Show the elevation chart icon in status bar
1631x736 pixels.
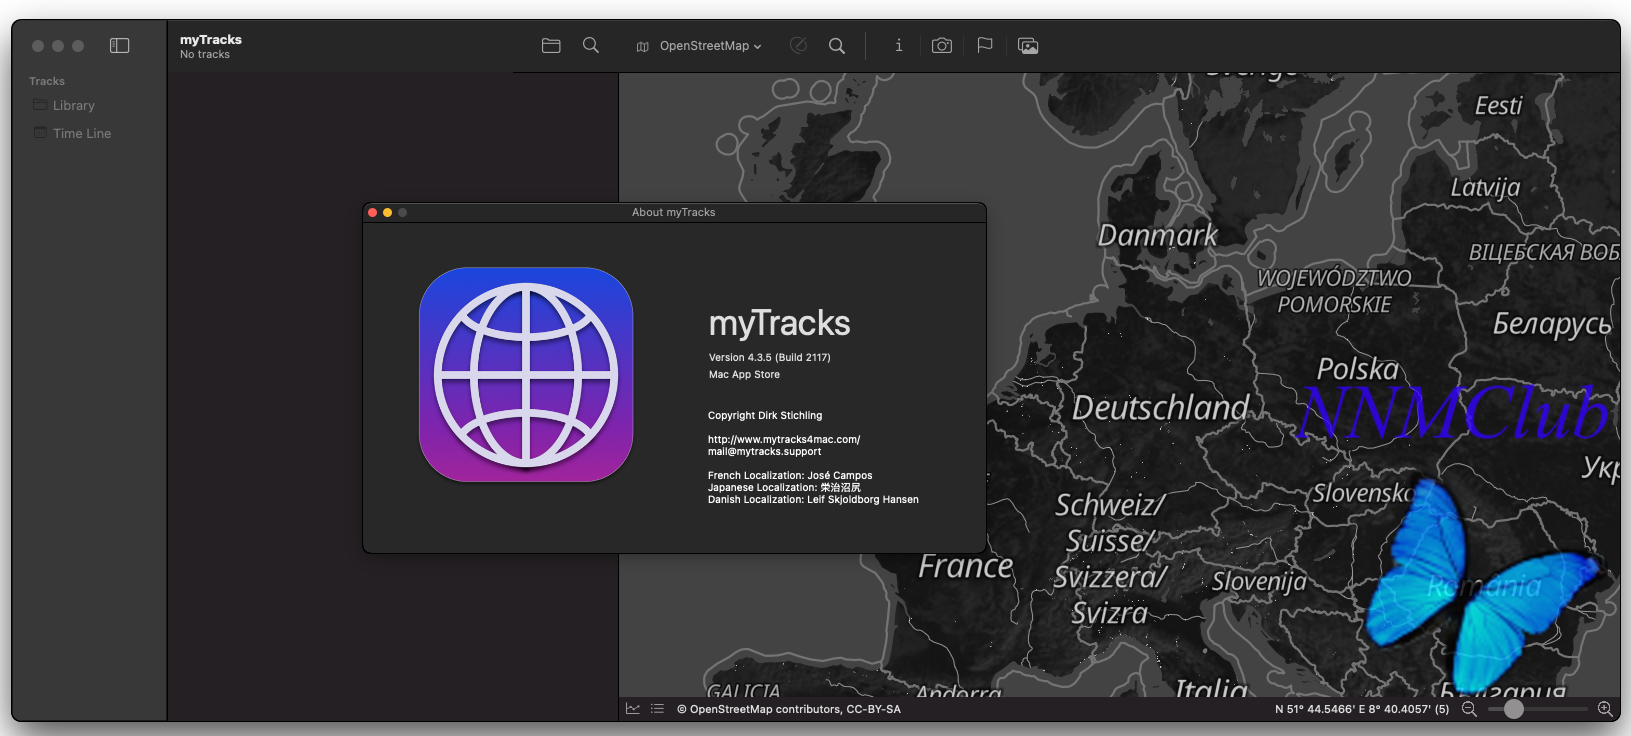point(633,709)
